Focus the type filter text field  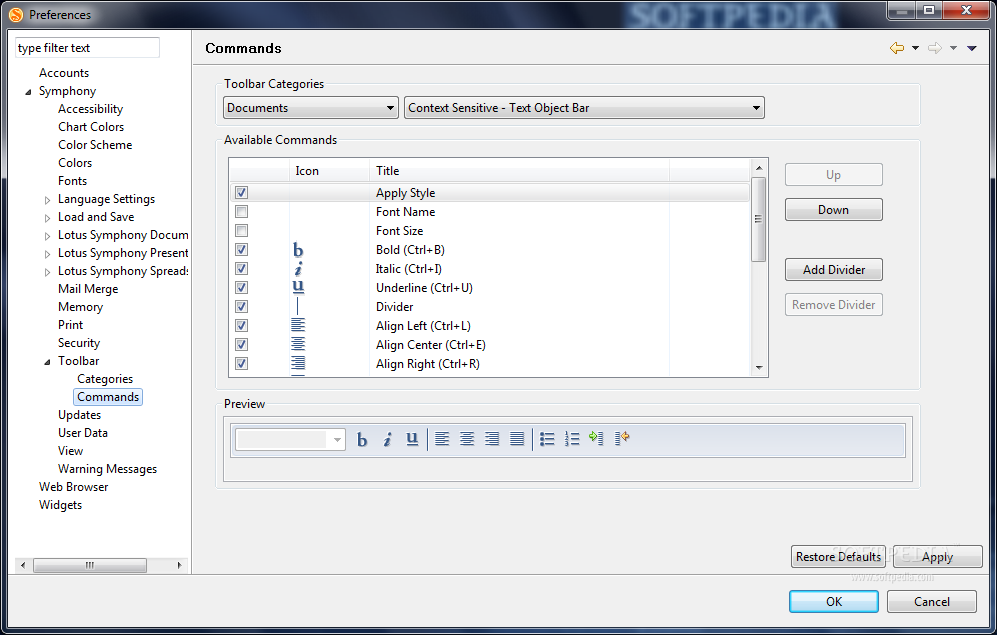click(x=87, y=48)
